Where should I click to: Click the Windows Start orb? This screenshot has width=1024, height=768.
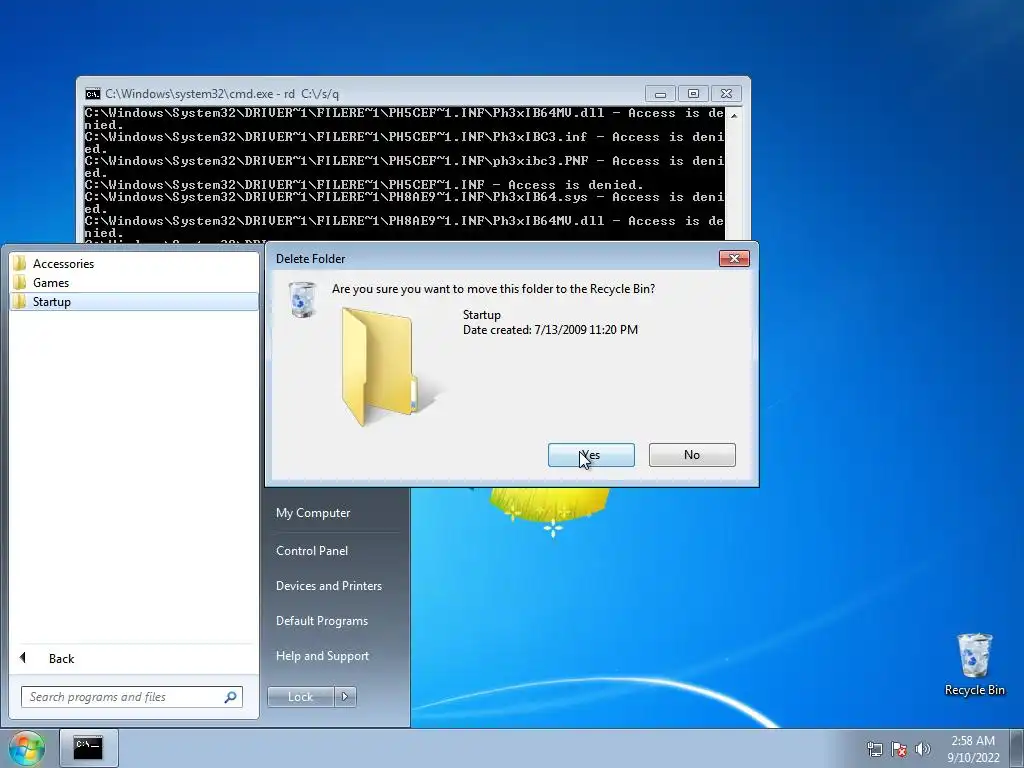(26, 748)
